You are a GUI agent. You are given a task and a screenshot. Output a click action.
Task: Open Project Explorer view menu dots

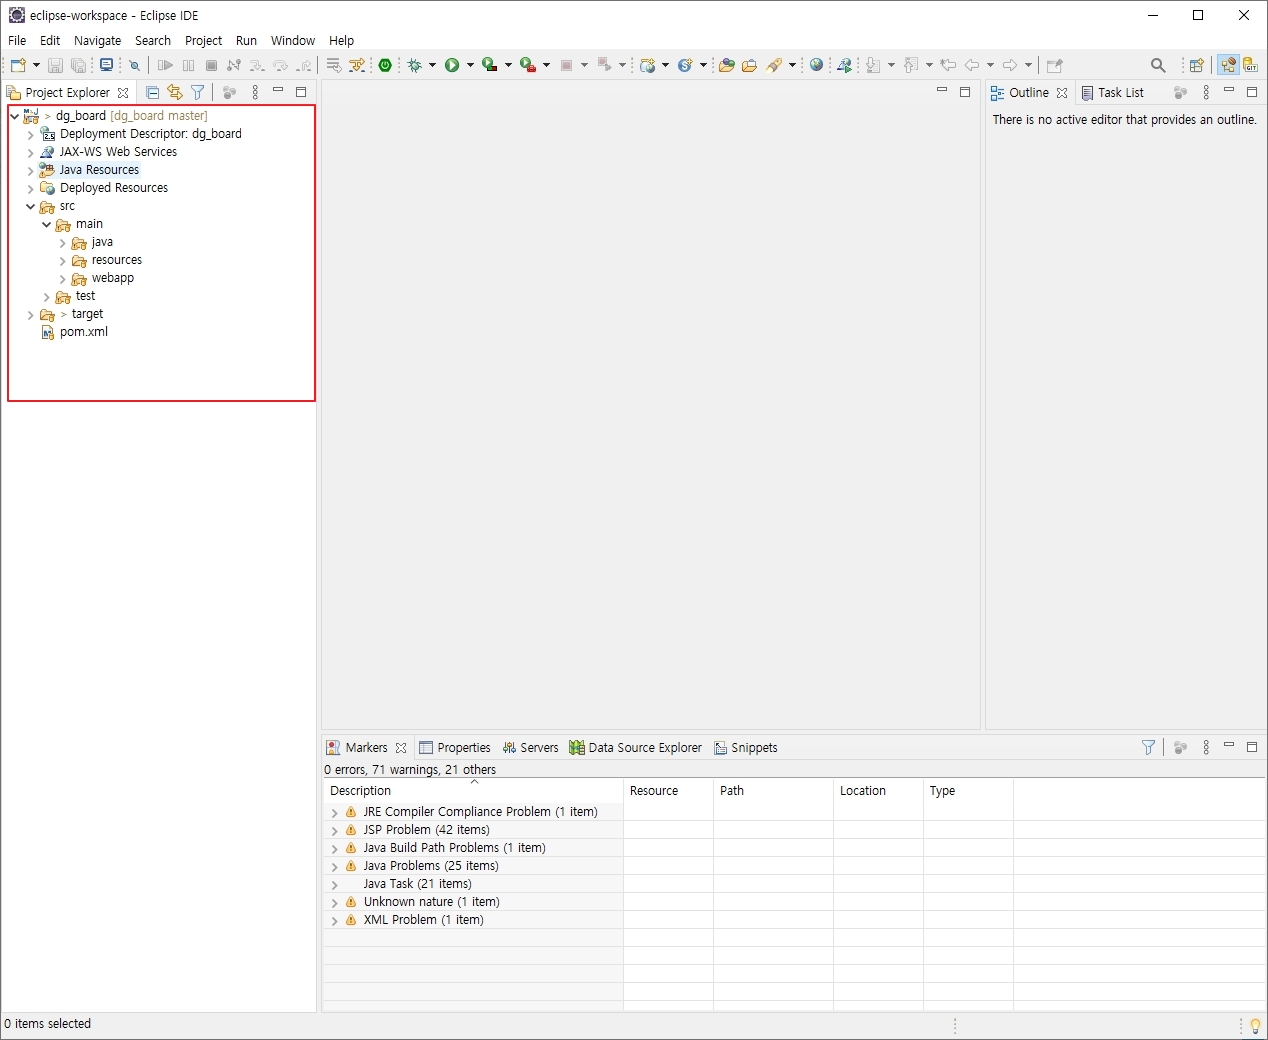pyautogui.click(x=255, y=92)
